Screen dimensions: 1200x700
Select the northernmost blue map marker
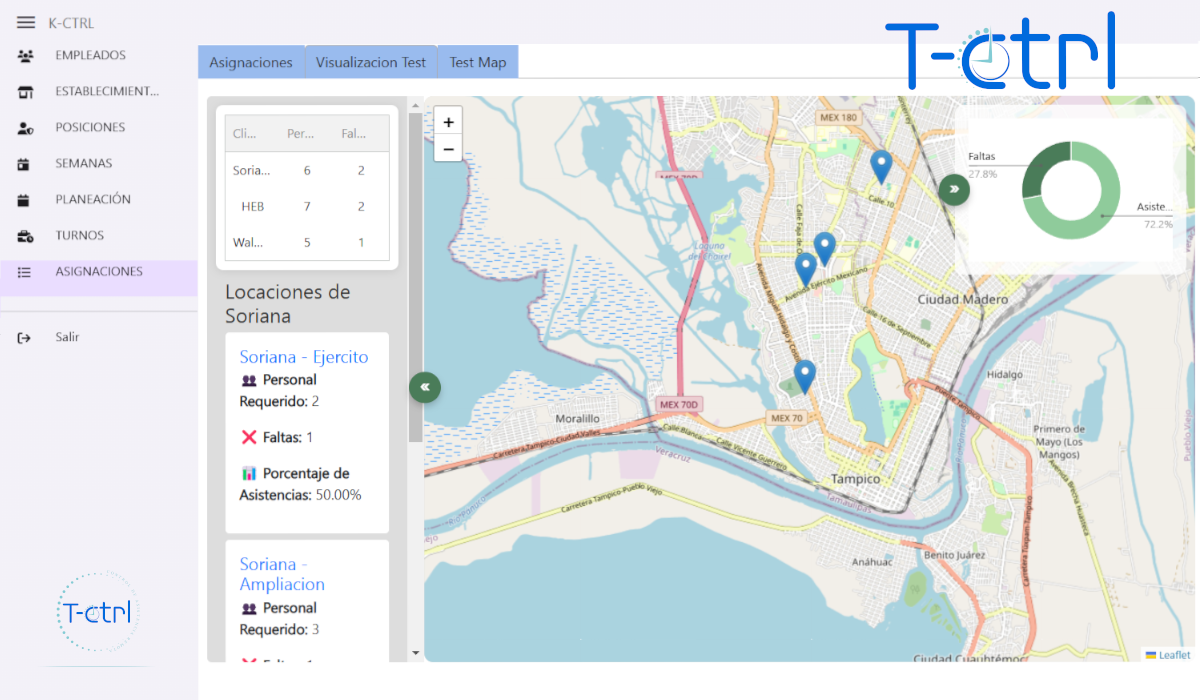click(881, 165)
